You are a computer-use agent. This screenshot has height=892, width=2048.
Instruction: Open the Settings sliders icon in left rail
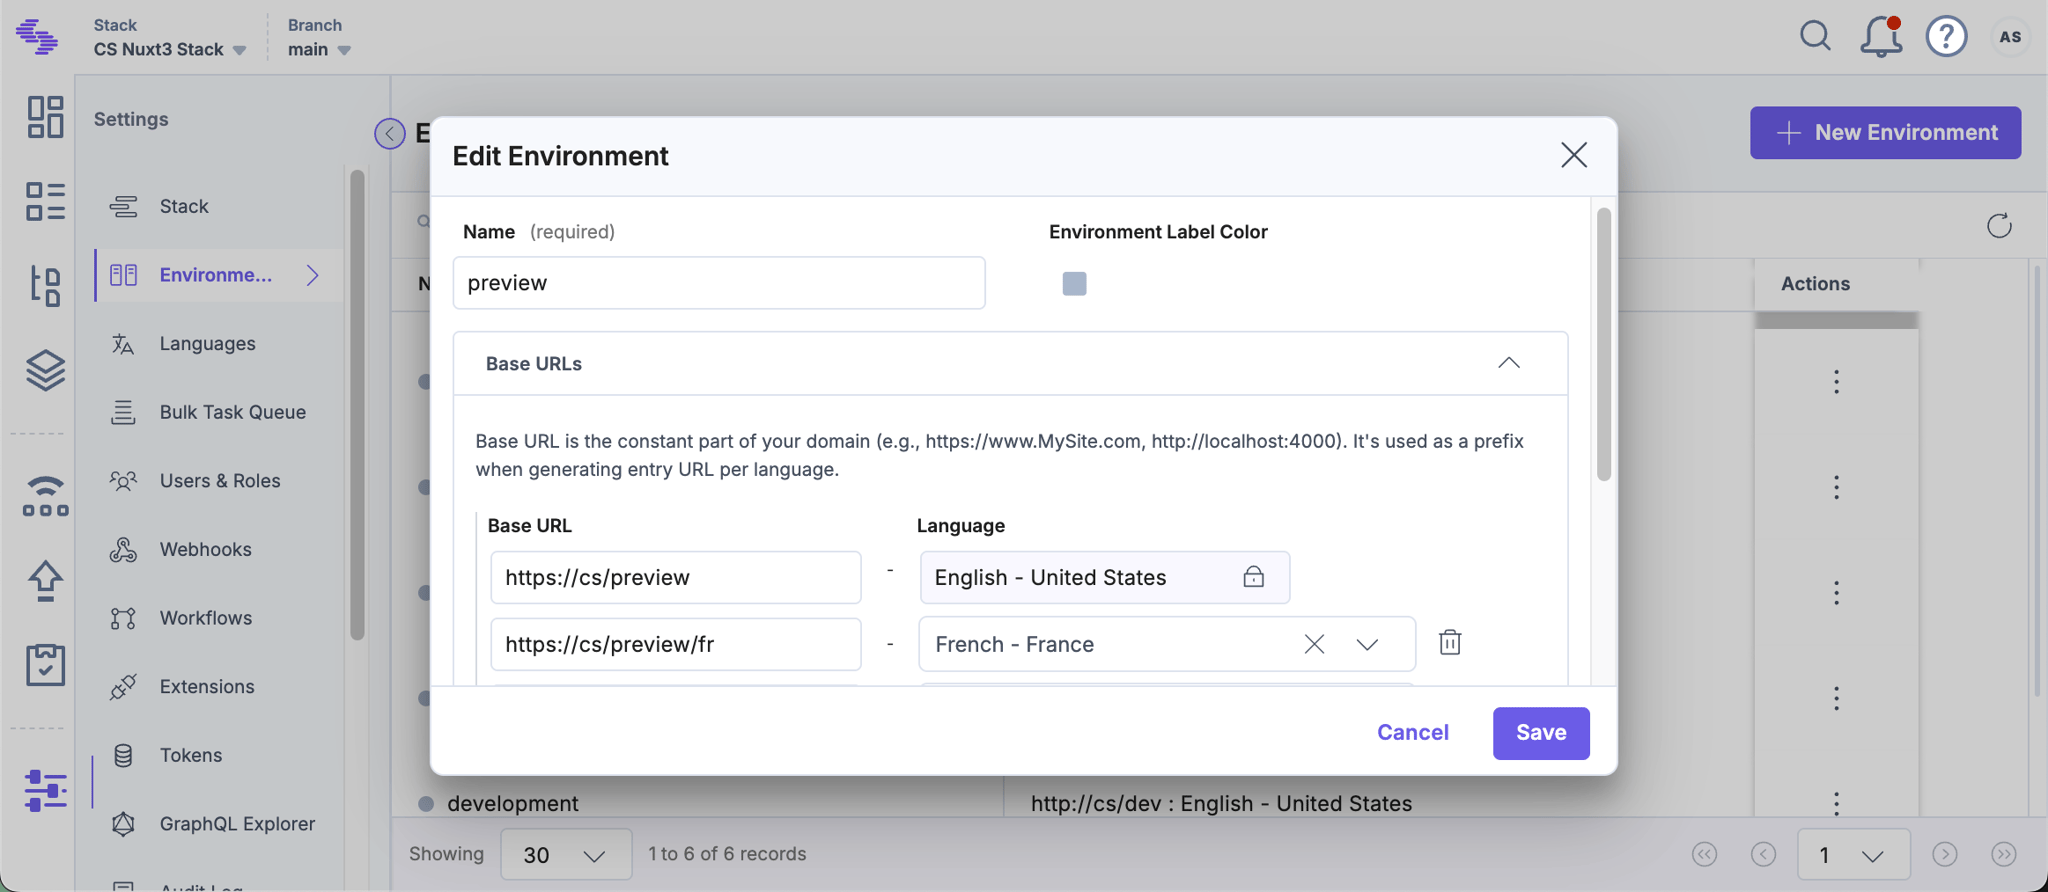coord(45,790)
